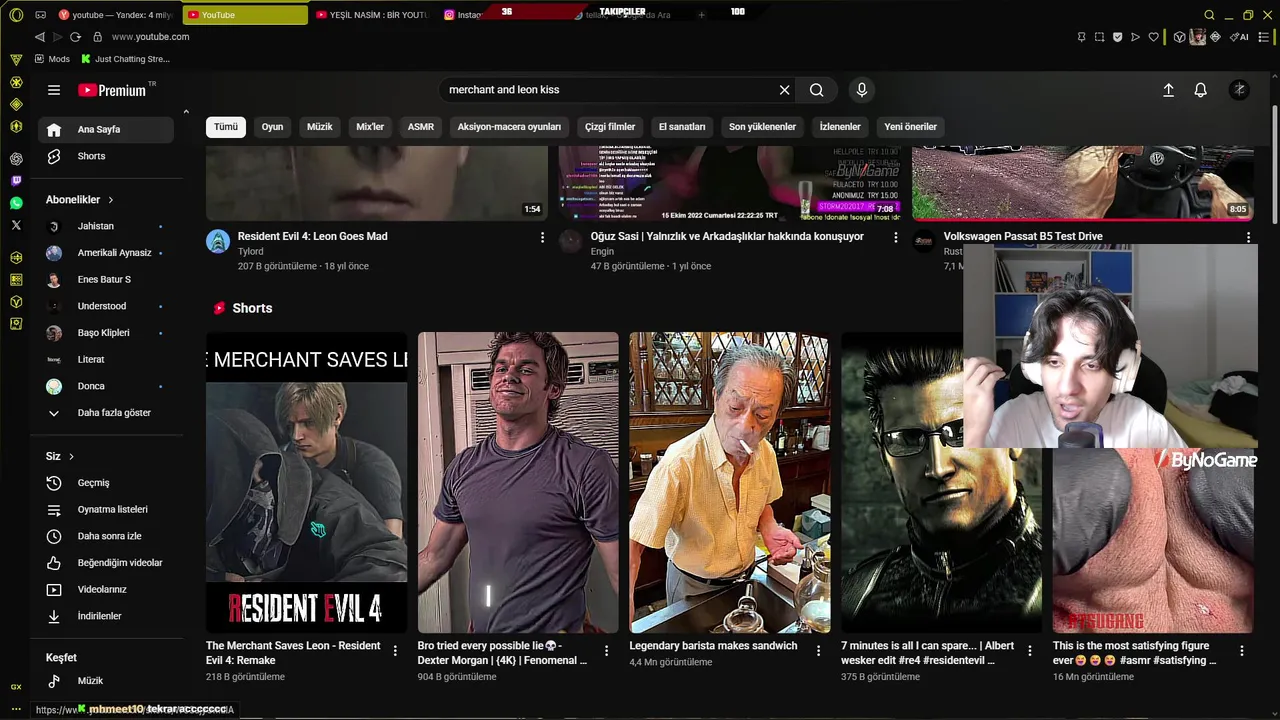The width and height of the screenshot is (1280, 720).
Task: Open the ad blocker shield icon
Action: (1117, 37)
